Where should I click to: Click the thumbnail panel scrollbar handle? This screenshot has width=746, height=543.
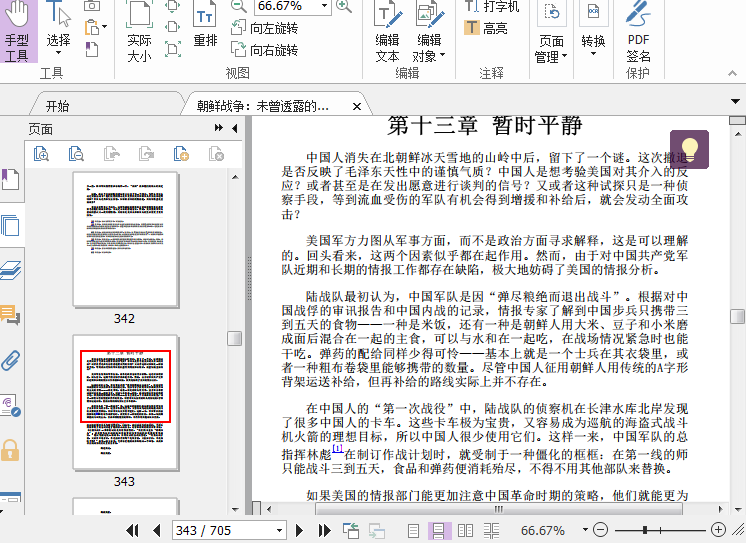(x=235, y=338)
